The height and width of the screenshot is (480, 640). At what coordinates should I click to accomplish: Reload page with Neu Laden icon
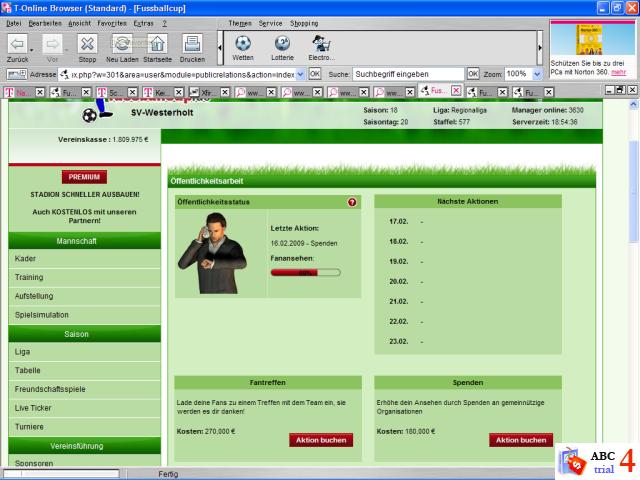[122, 45]
